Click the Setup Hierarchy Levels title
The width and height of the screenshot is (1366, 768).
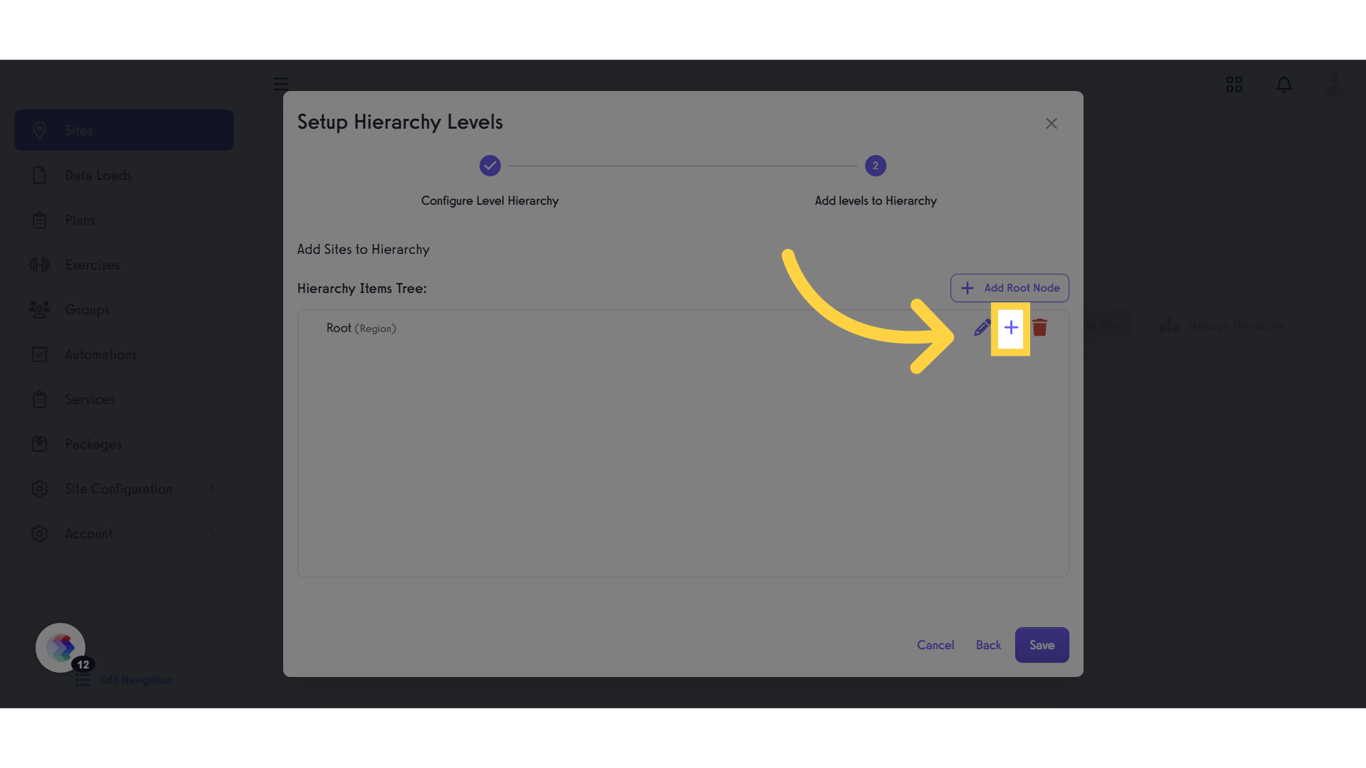tap(400, 122)
